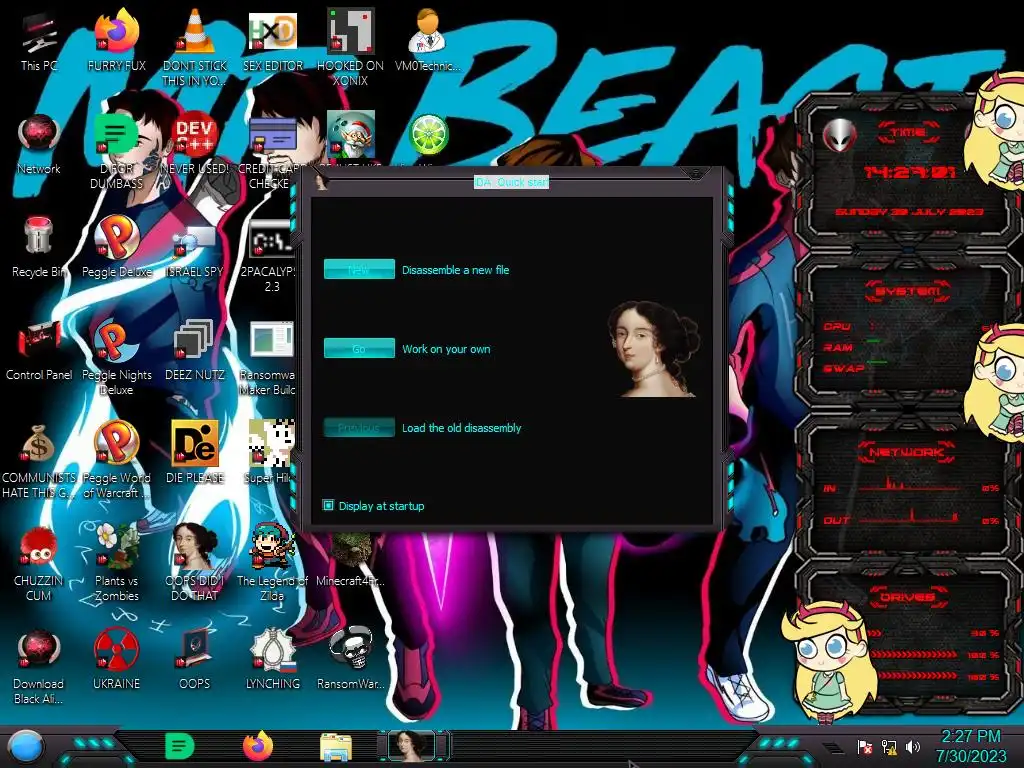Screen dimensions: 1024x768
Task: Select the red Chuzzle fuzzball icon
Action: [39, 562]
